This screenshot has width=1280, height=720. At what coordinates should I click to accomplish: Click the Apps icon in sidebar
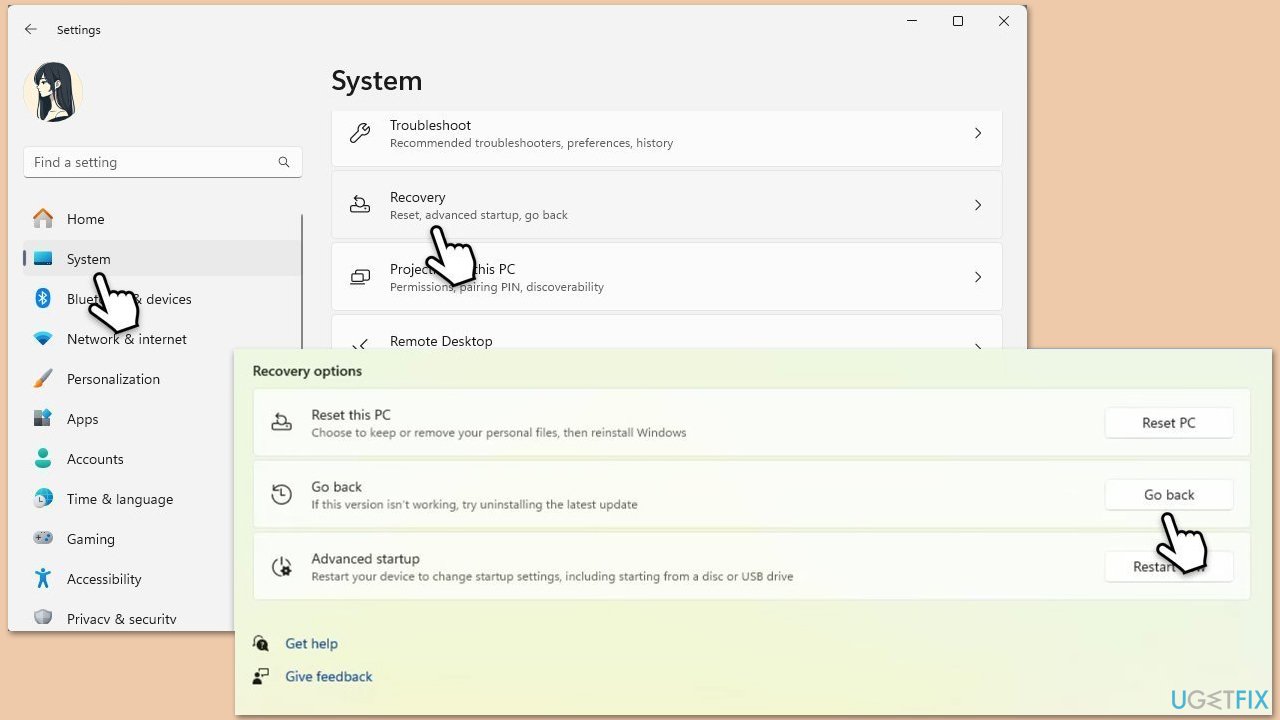point(43,419)
